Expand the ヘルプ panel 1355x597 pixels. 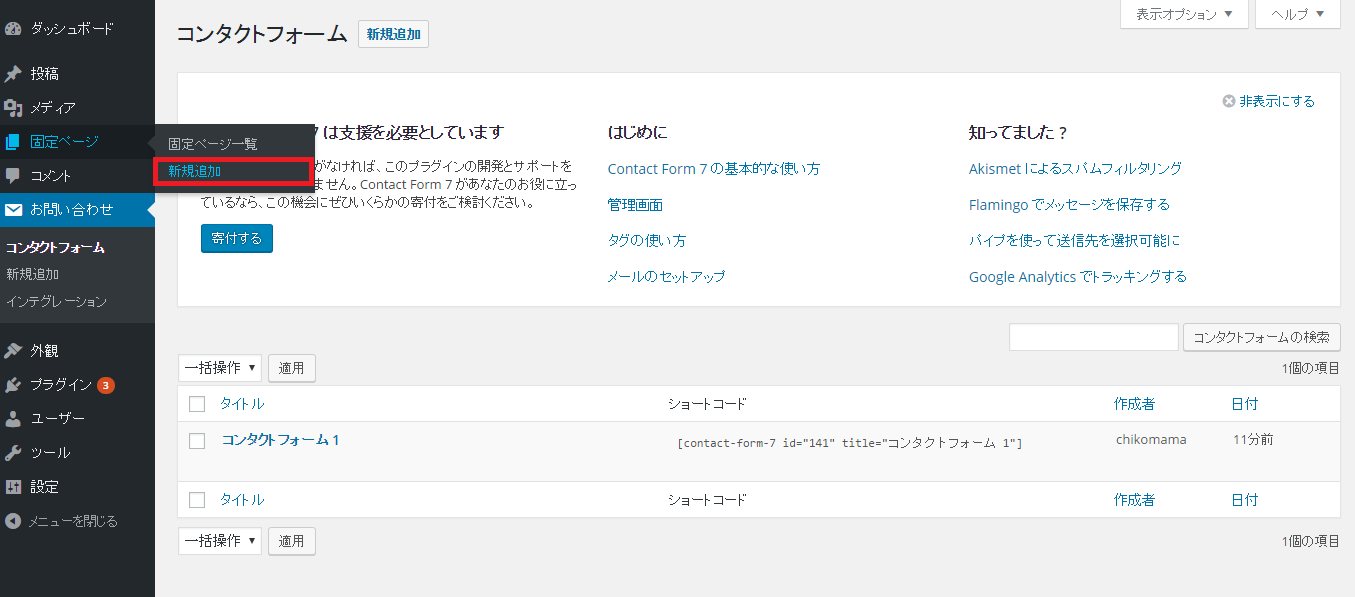[x=1297, y=14]
